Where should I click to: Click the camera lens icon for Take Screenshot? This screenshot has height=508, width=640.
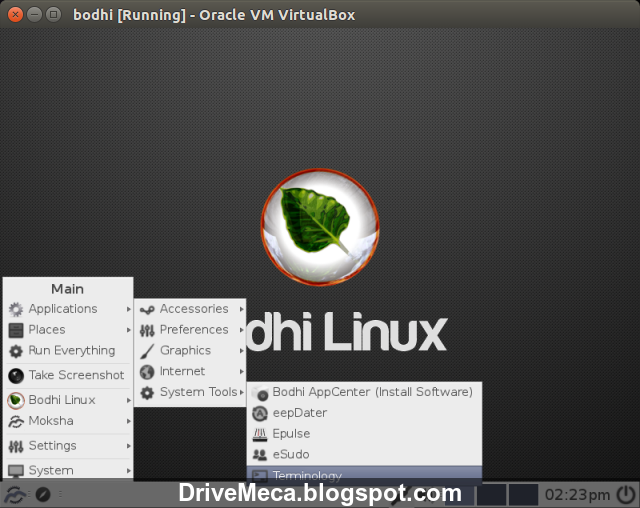click(16, 375)
